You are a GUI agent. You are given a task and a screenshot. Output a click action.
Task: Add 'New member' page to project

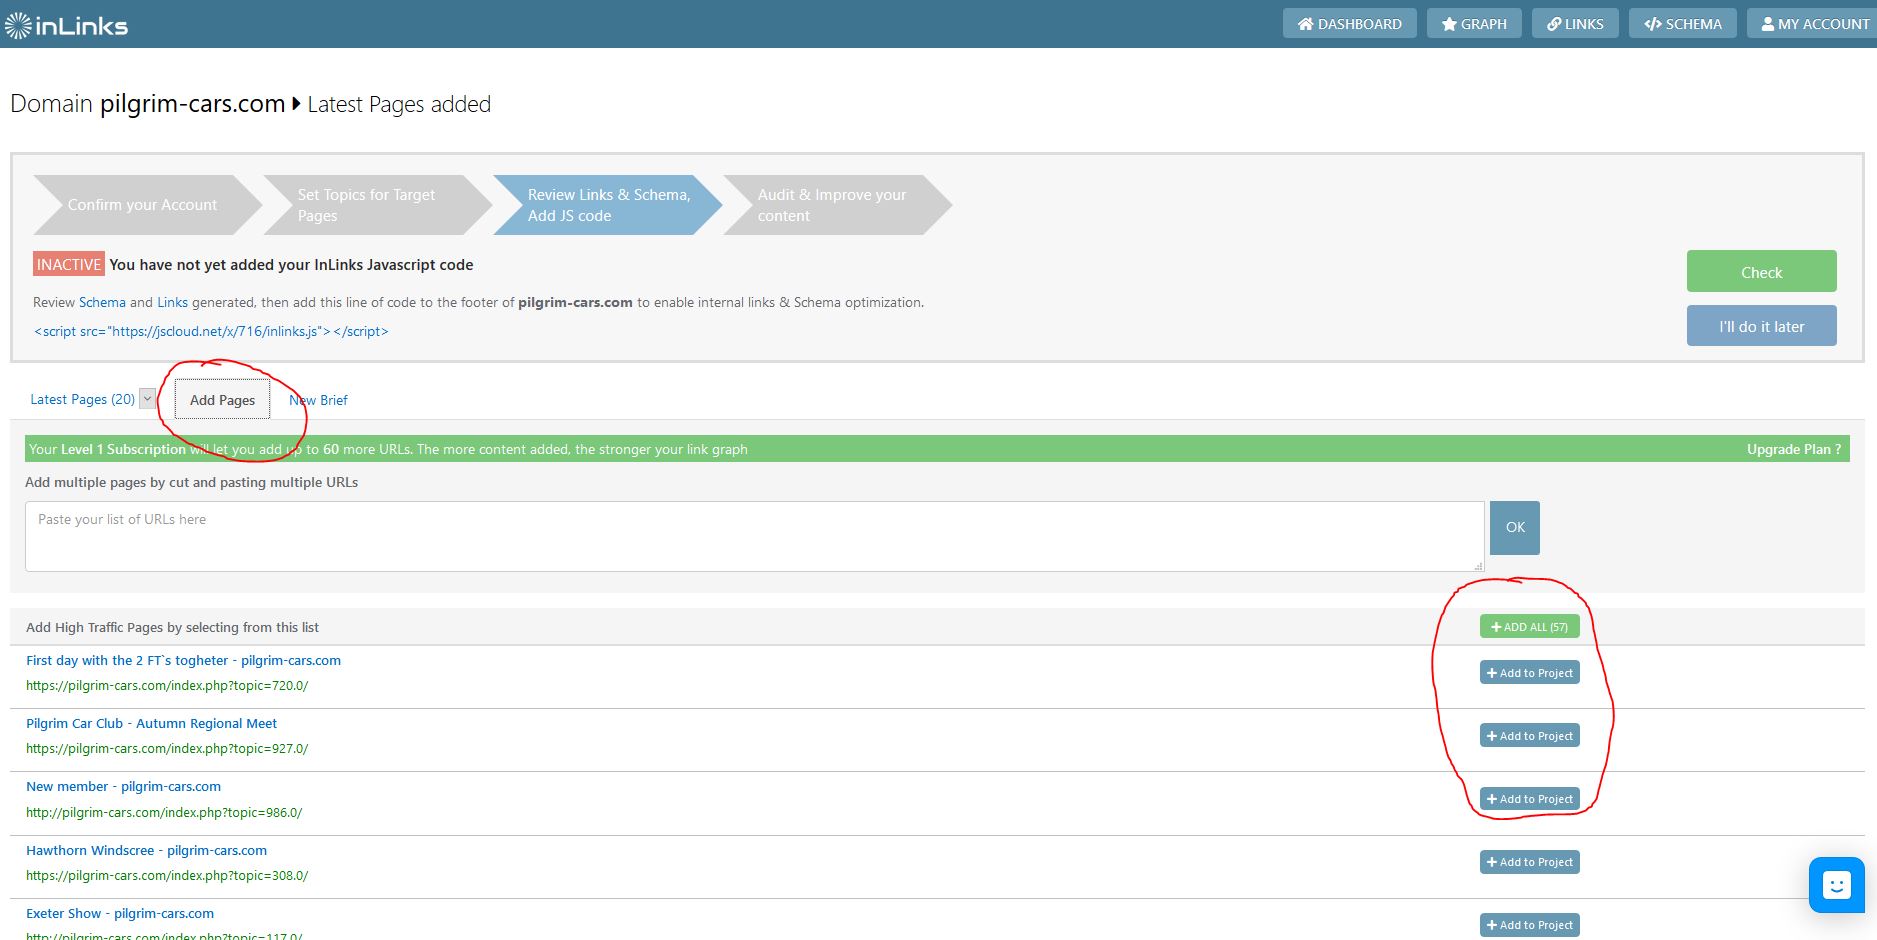pos(1530,798)
